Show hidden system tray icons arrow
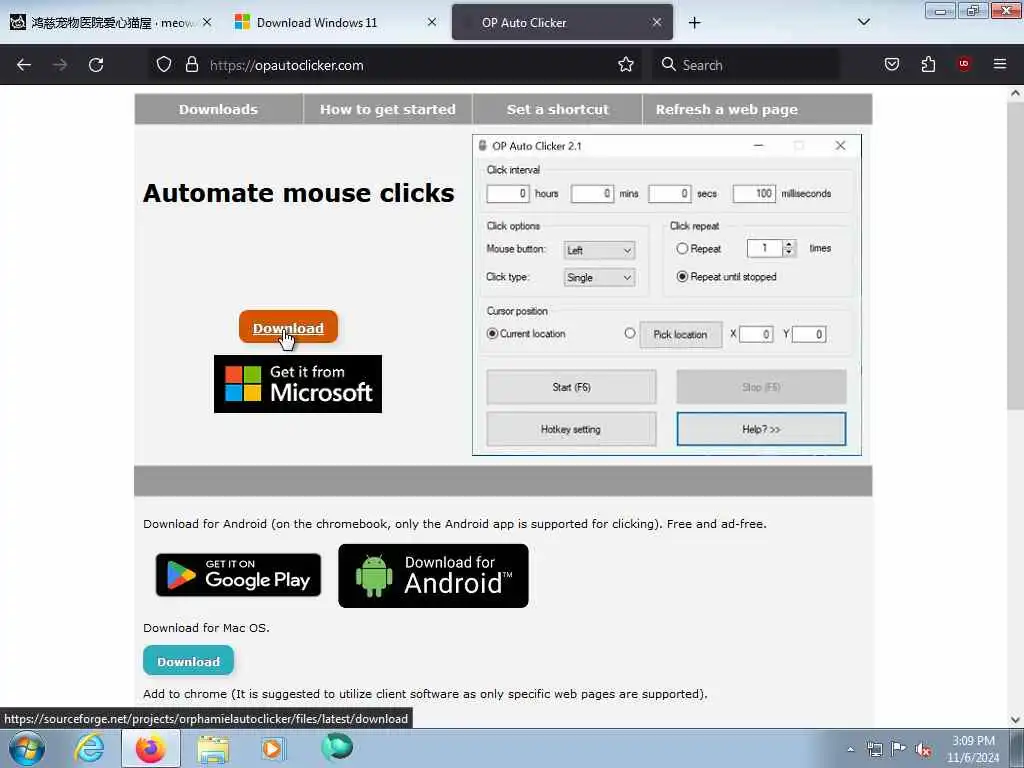This screenshot has height=768, width=1024. pyautogui.click(x=850, y=749)
